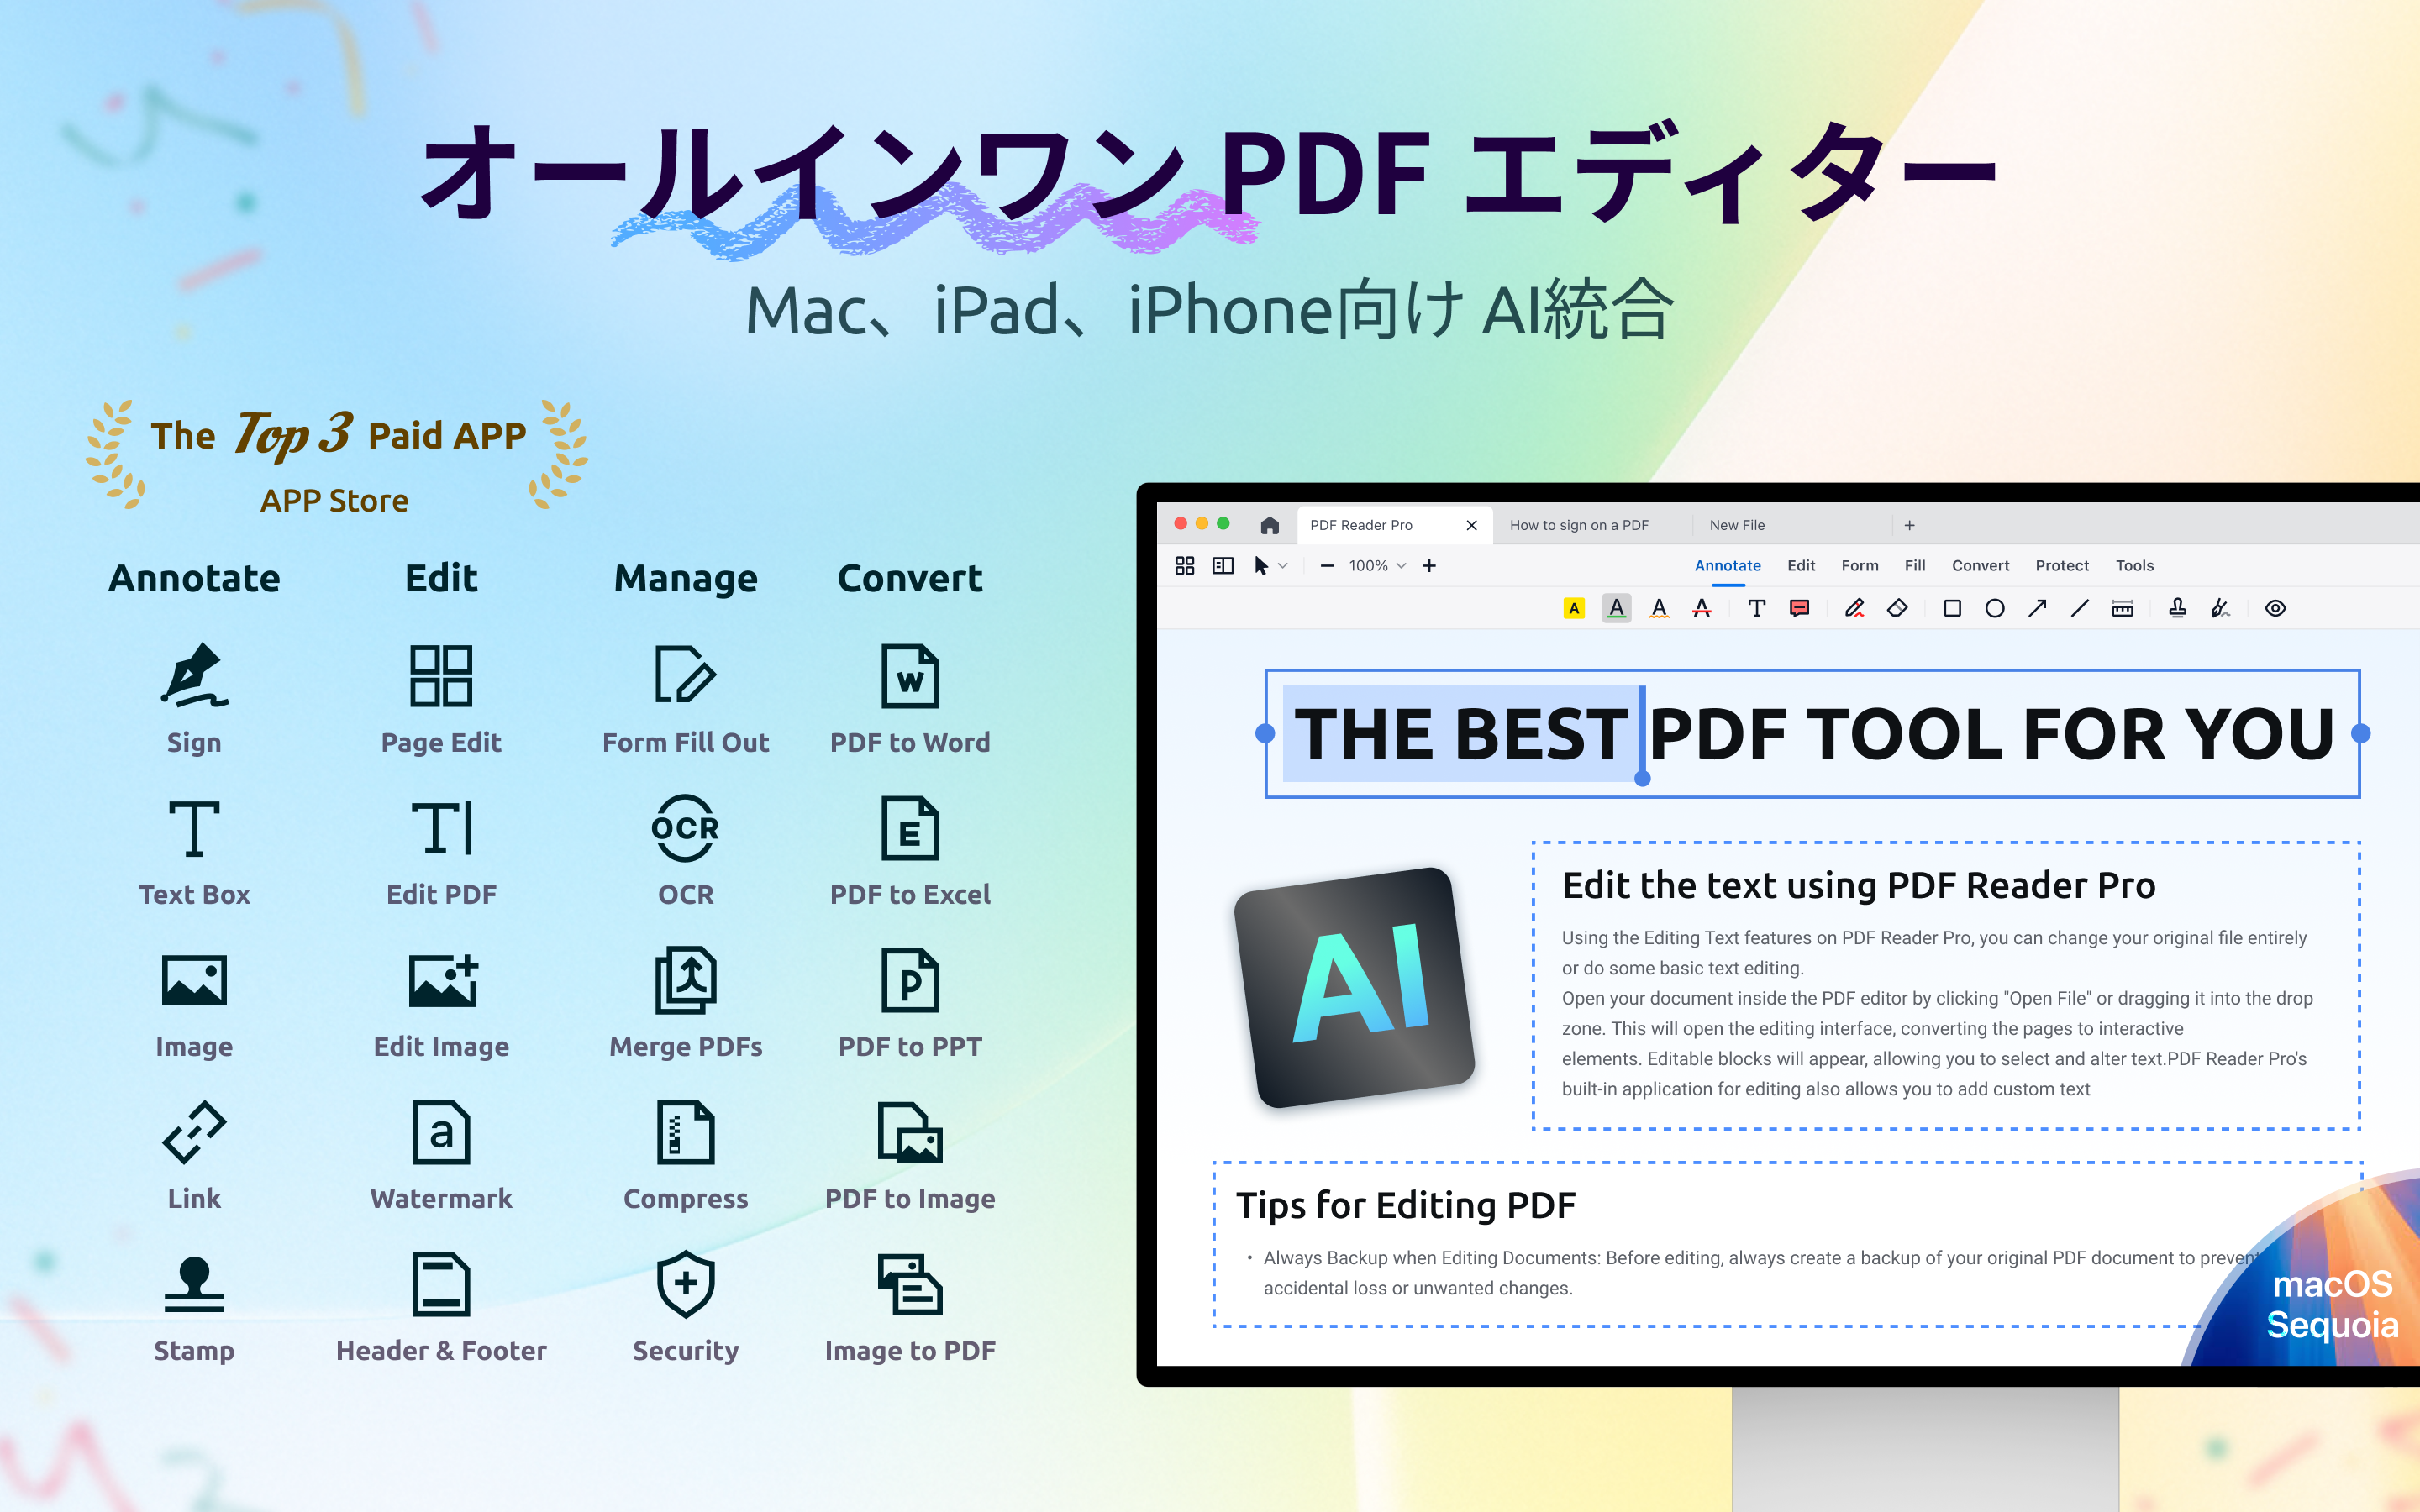Image resolution: width=2420 pixels, height=1512 pixels.
Task: Select the straight line tool
Action: click(x=2079, y=608)
